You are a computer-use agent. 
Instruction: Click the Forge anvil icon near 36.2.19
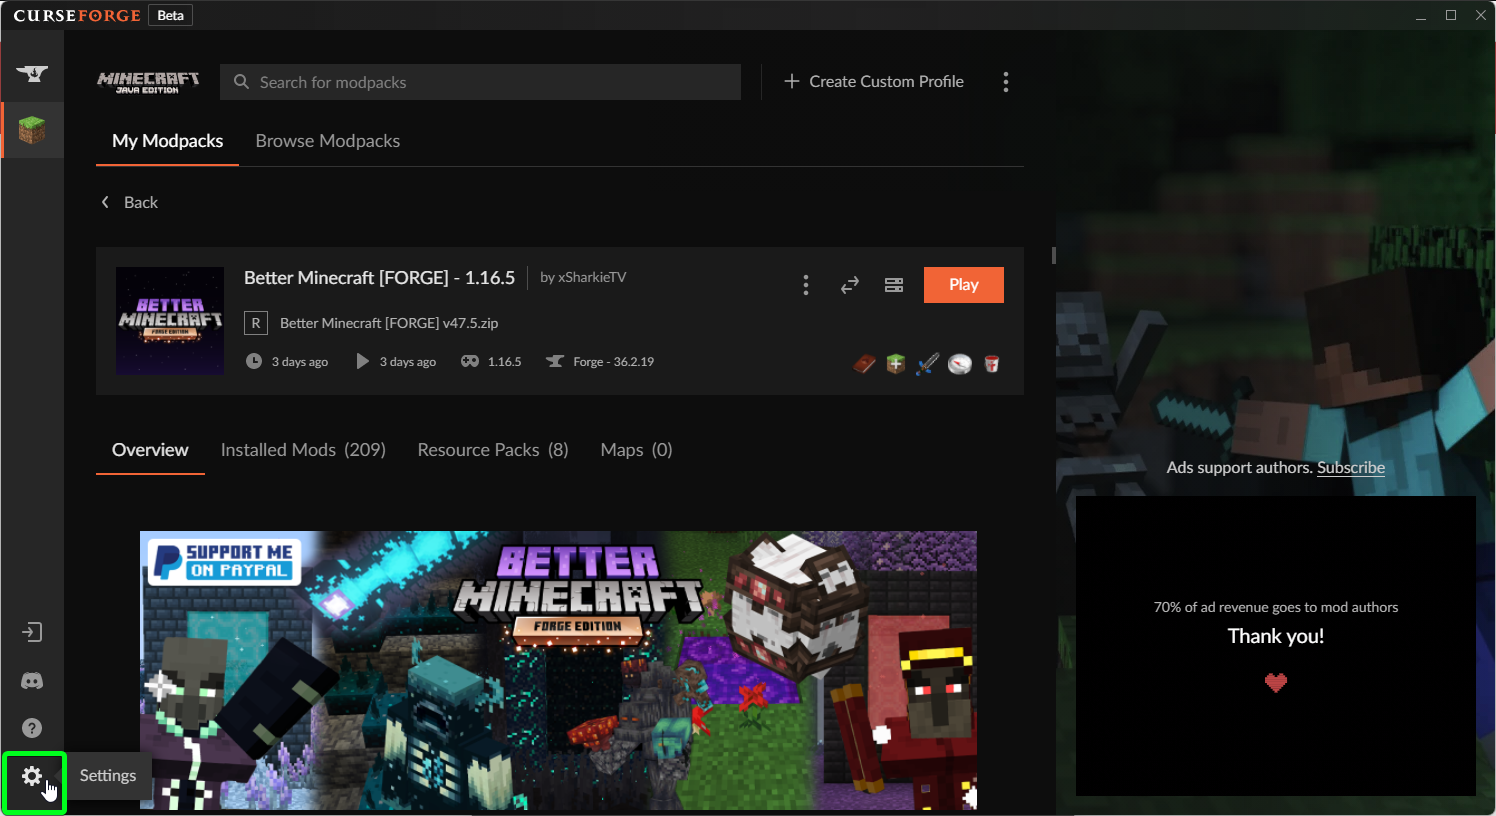coord(555,361)
